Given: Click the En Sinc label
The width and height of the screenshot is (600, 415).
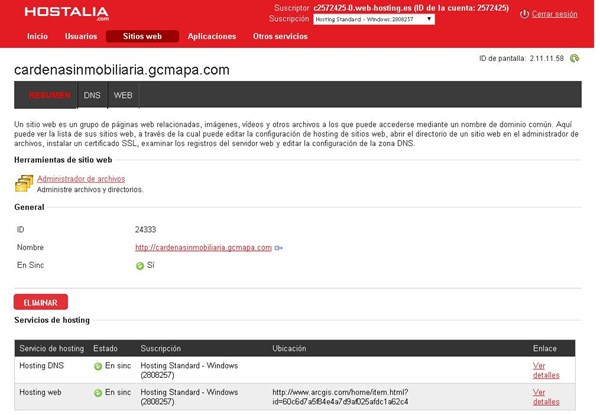Looking at the screenshot, I should point(30,265).
